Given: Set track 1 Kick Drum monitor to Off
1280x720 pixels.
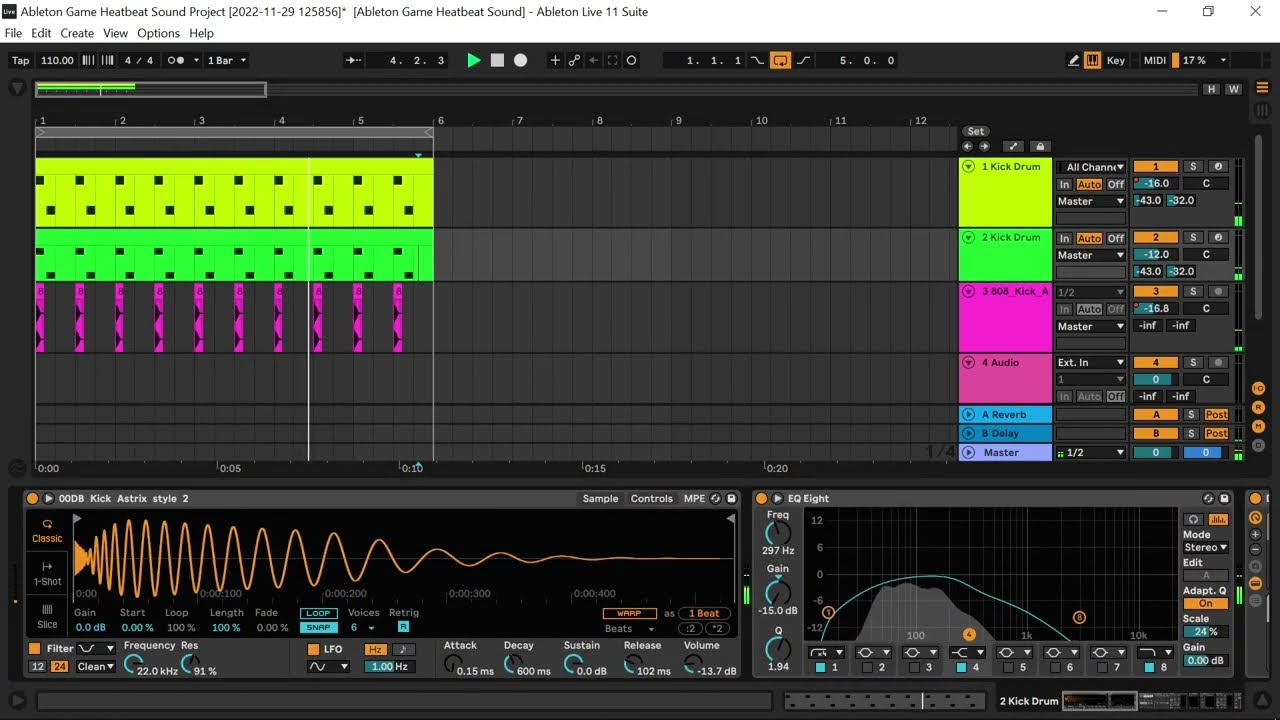Looking at the screenshot, I should [1116, 184].
